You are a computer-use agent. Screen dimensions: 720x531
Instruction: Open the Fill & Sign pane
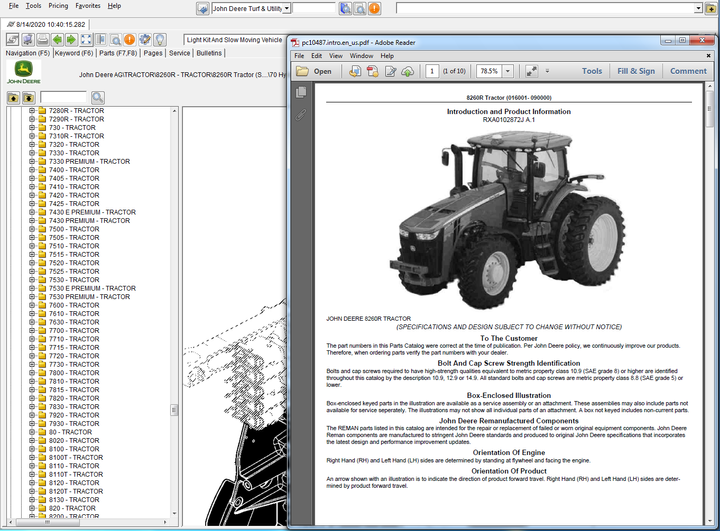(x=636, y=71)
